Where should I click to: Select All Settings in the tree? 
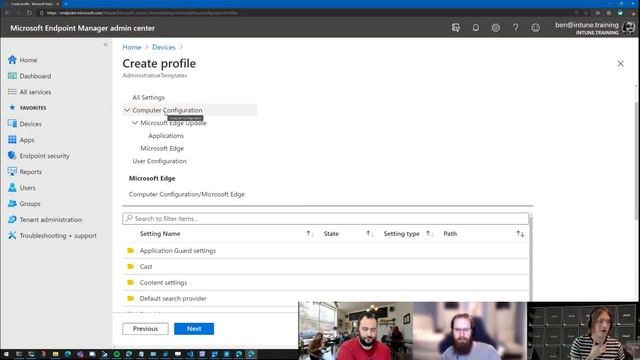click(x=148, y=97)
